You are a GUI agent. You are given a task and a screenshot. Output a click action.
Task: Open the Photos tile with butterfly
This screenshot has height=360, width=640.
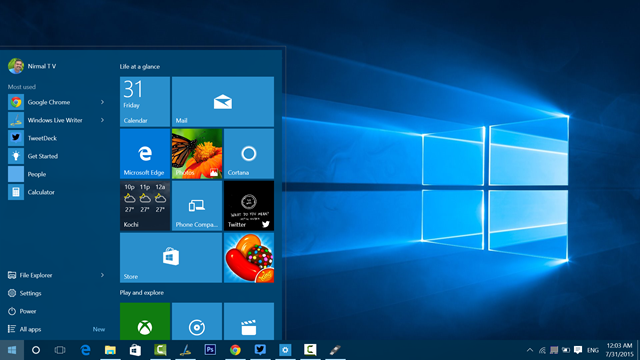pyautogui.click(x=197, y=153)
